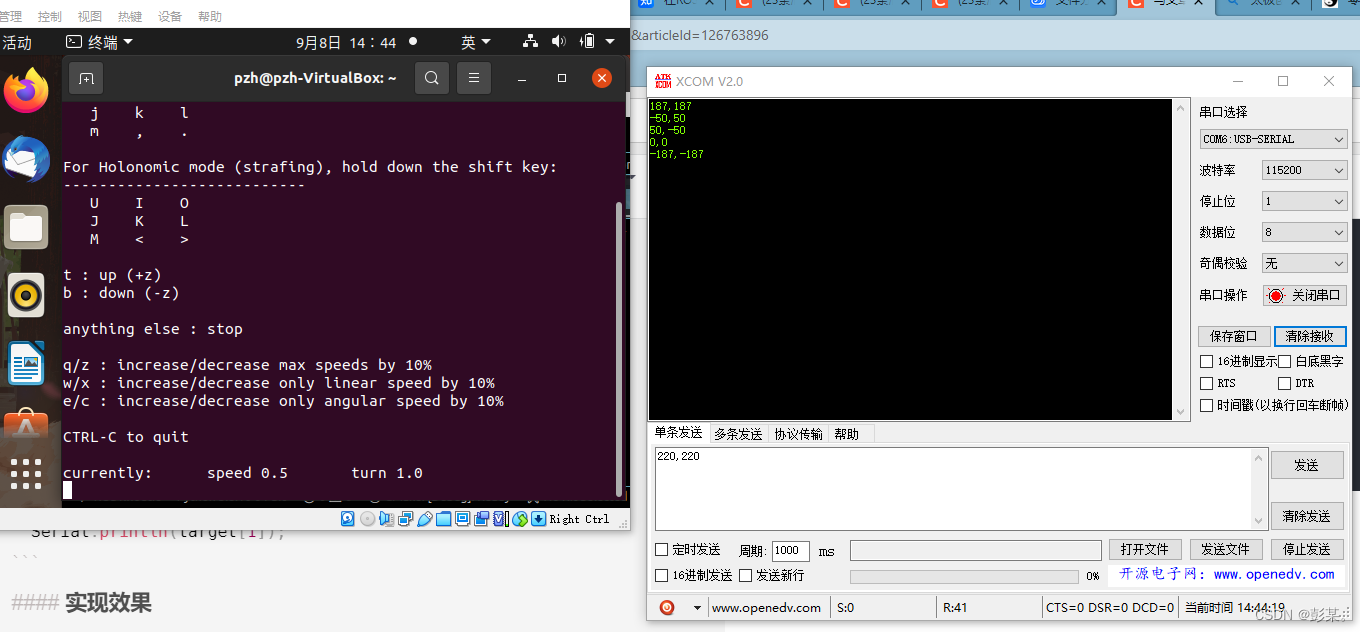The width and height of the screenshot is (1360, 632).
Task: Click the VirtualBox audio status icon
Action: [x=386, y=519]
